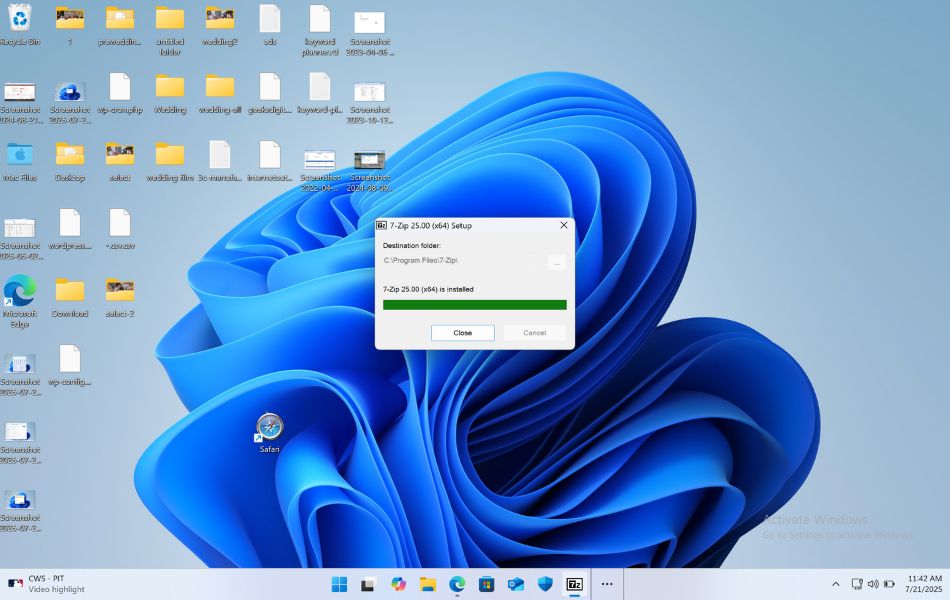Open Outlook from the taskbar
This screenshot has height=600, width=950.
(514, 582)
